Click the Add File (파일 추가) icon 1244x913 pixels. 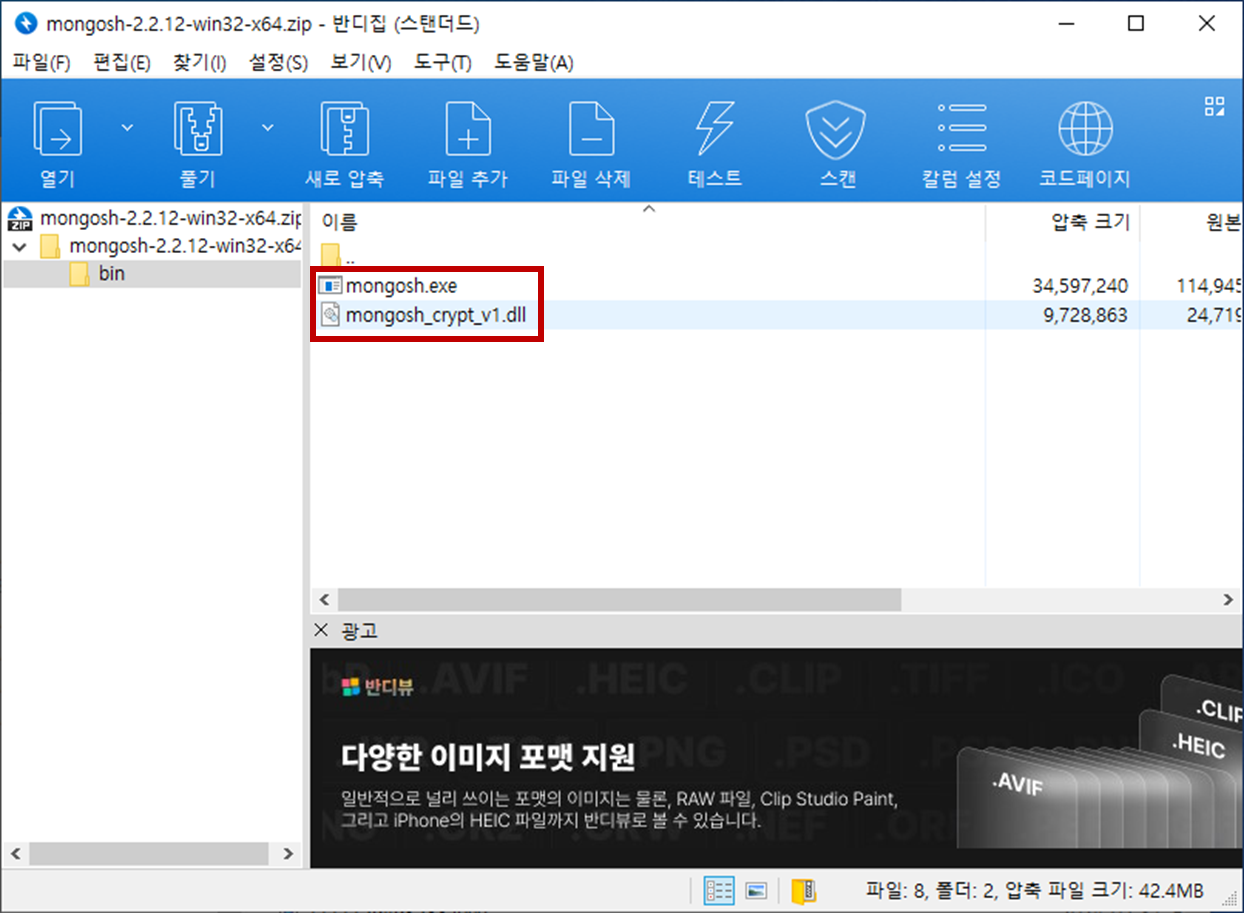click(467, 130)
